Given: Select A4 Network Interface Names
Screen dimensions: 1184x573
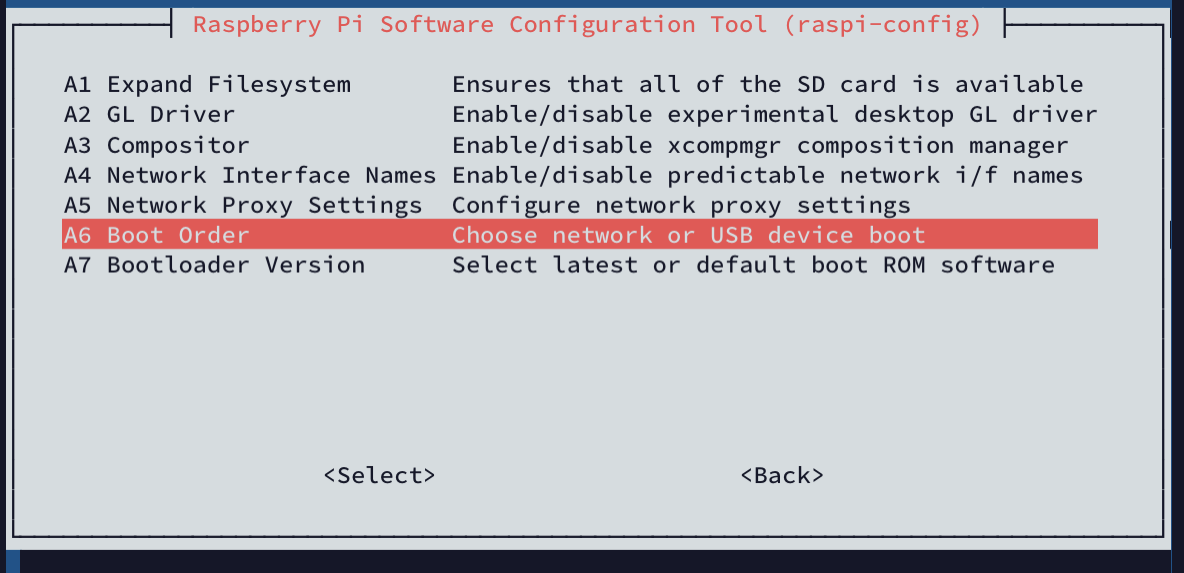Looking at the screenshot, I should tap(250, 175).
